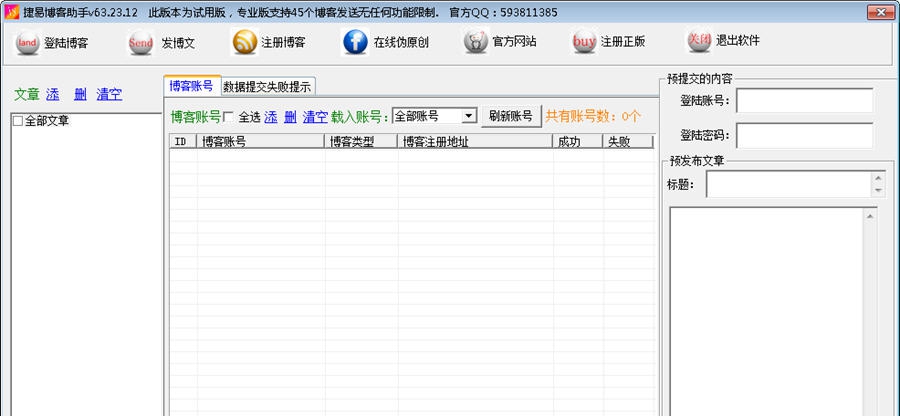Click the orange RSS register blog icon
The width and height of the screenshot is (900, 416).
[x=245, y=42]
